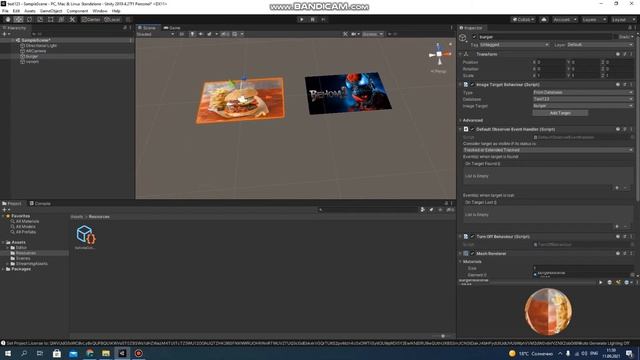Screen dimensions: 640x360
Task: Disable Image Target Behaviour script checkbox
Action: [x=472, y=84]
